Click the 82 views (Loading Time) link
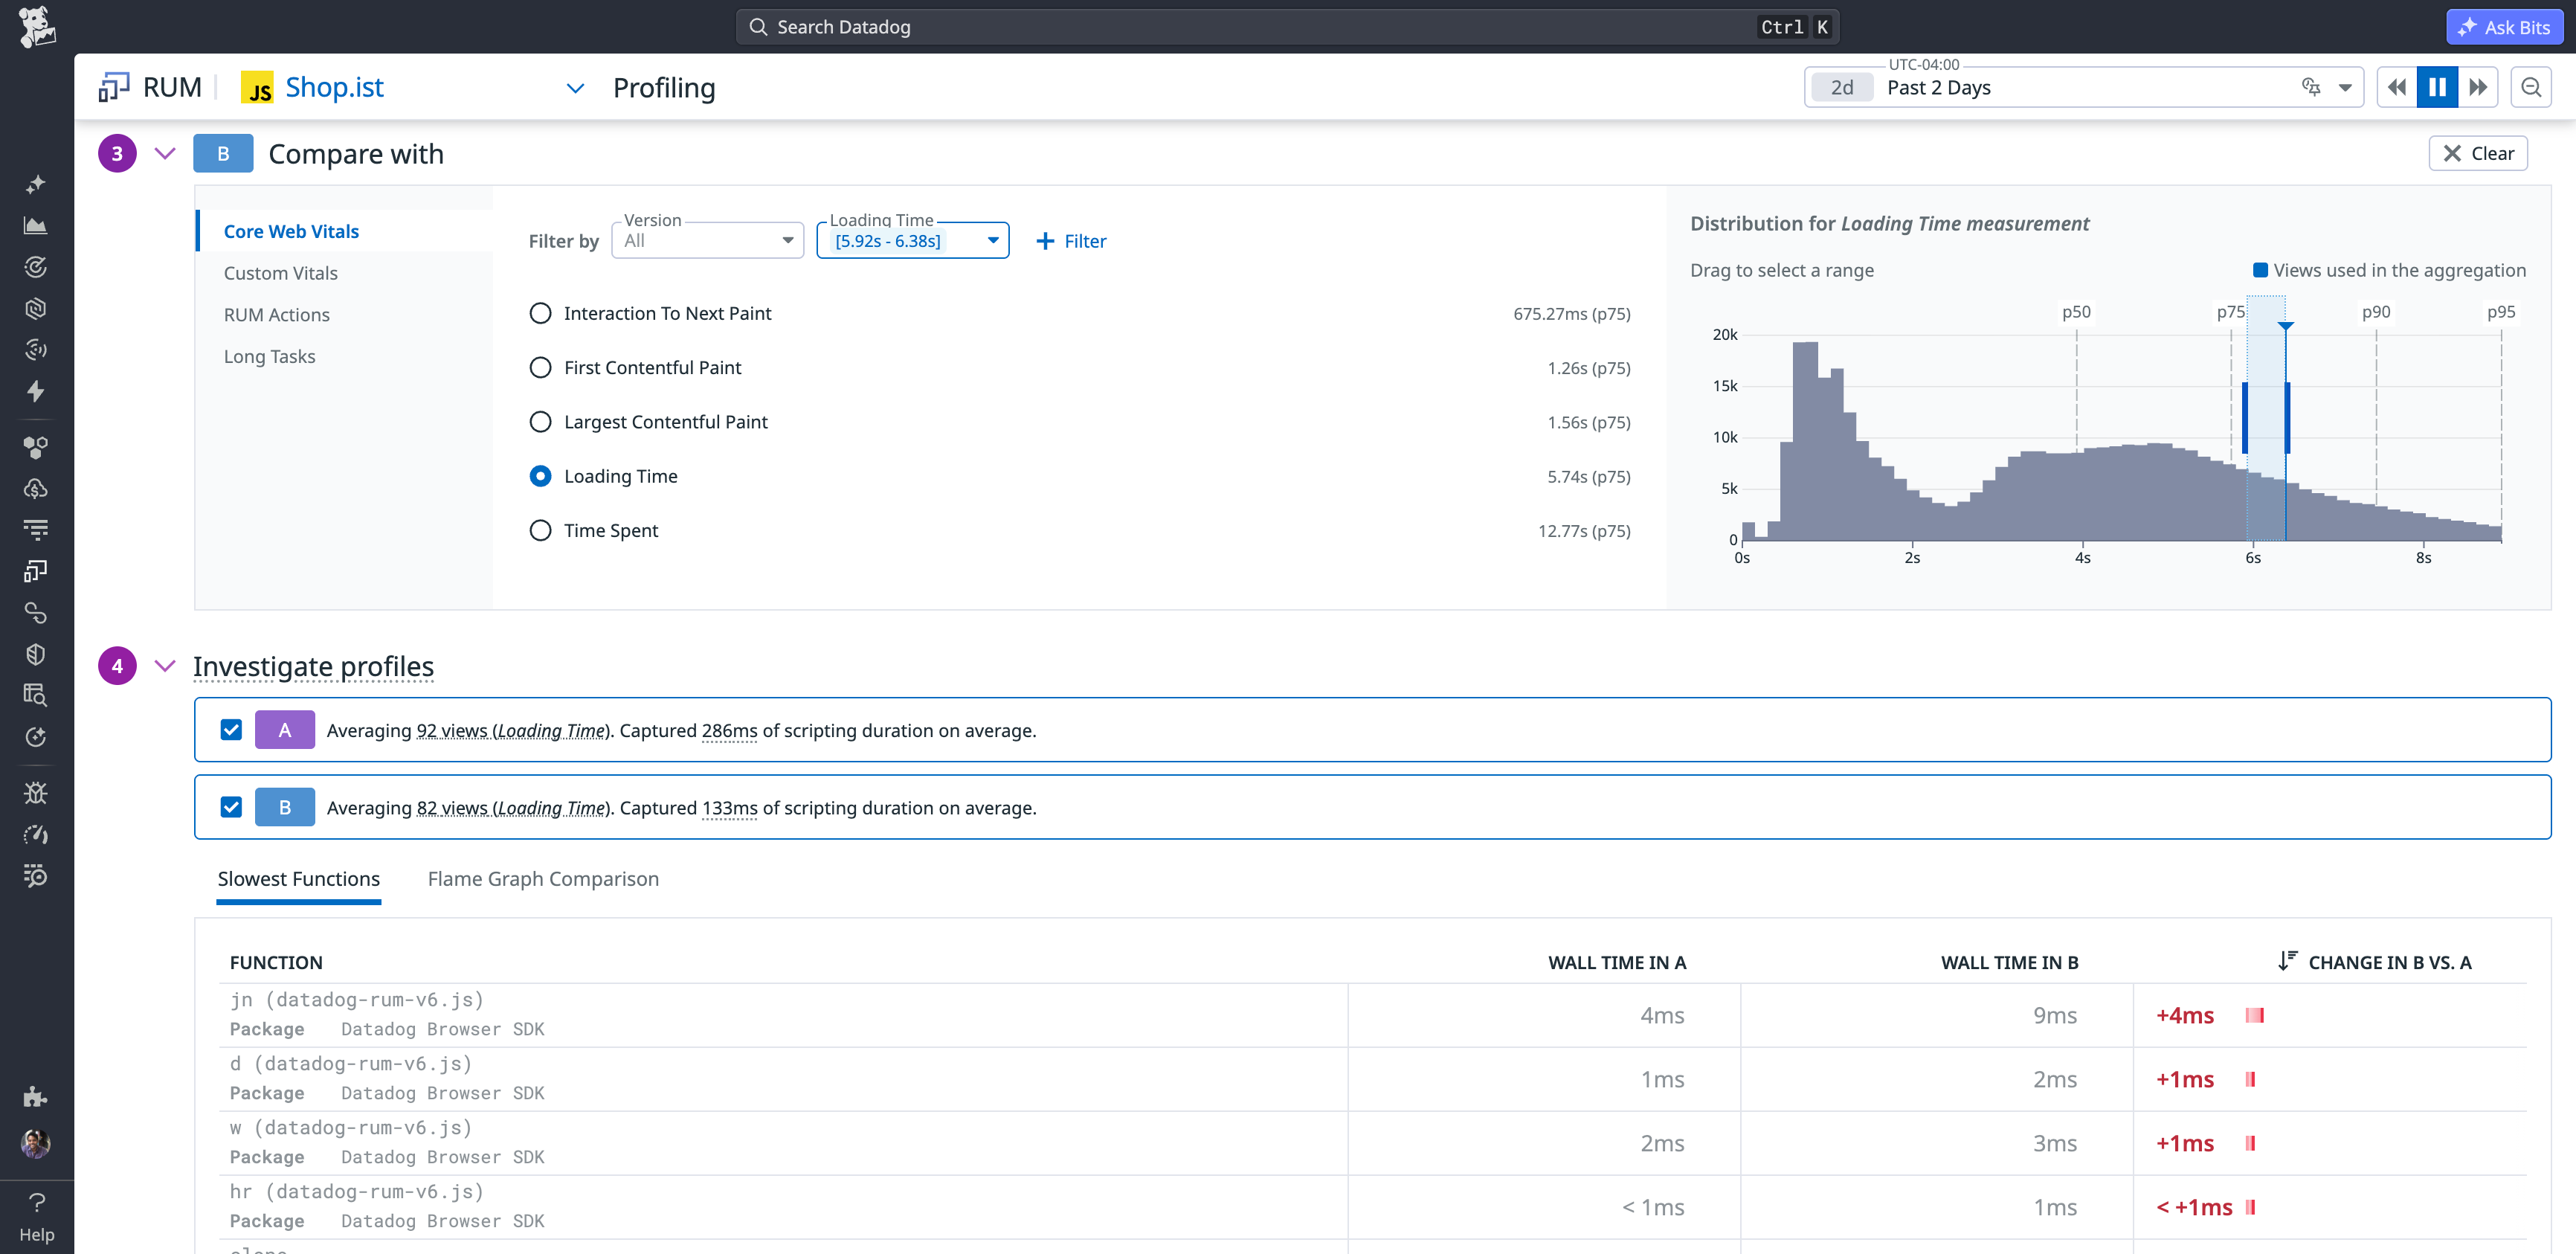 [x=513, y=808]
